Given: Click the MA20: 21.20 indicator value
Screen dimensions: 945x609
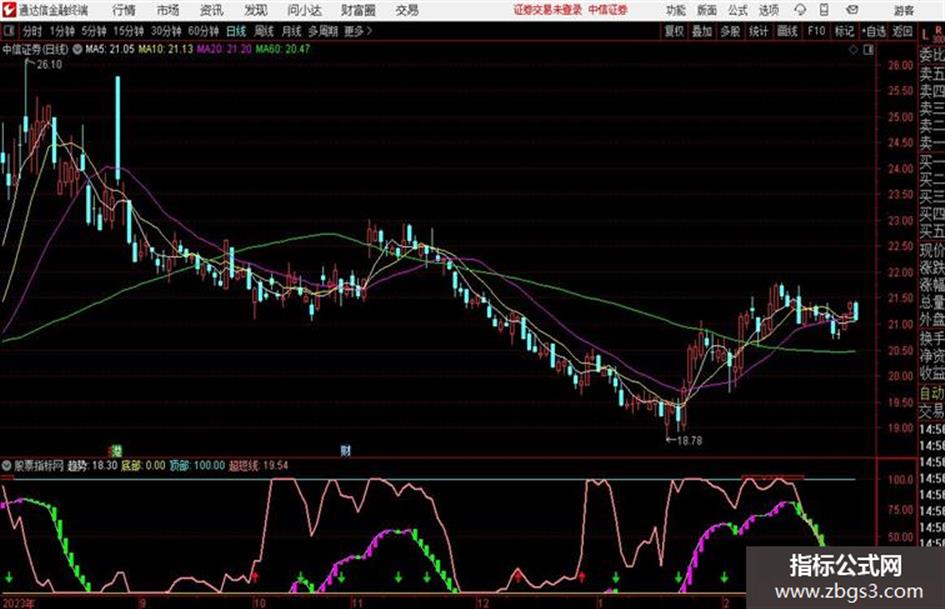Looking at the screenshot, I should tap(224, 49).
